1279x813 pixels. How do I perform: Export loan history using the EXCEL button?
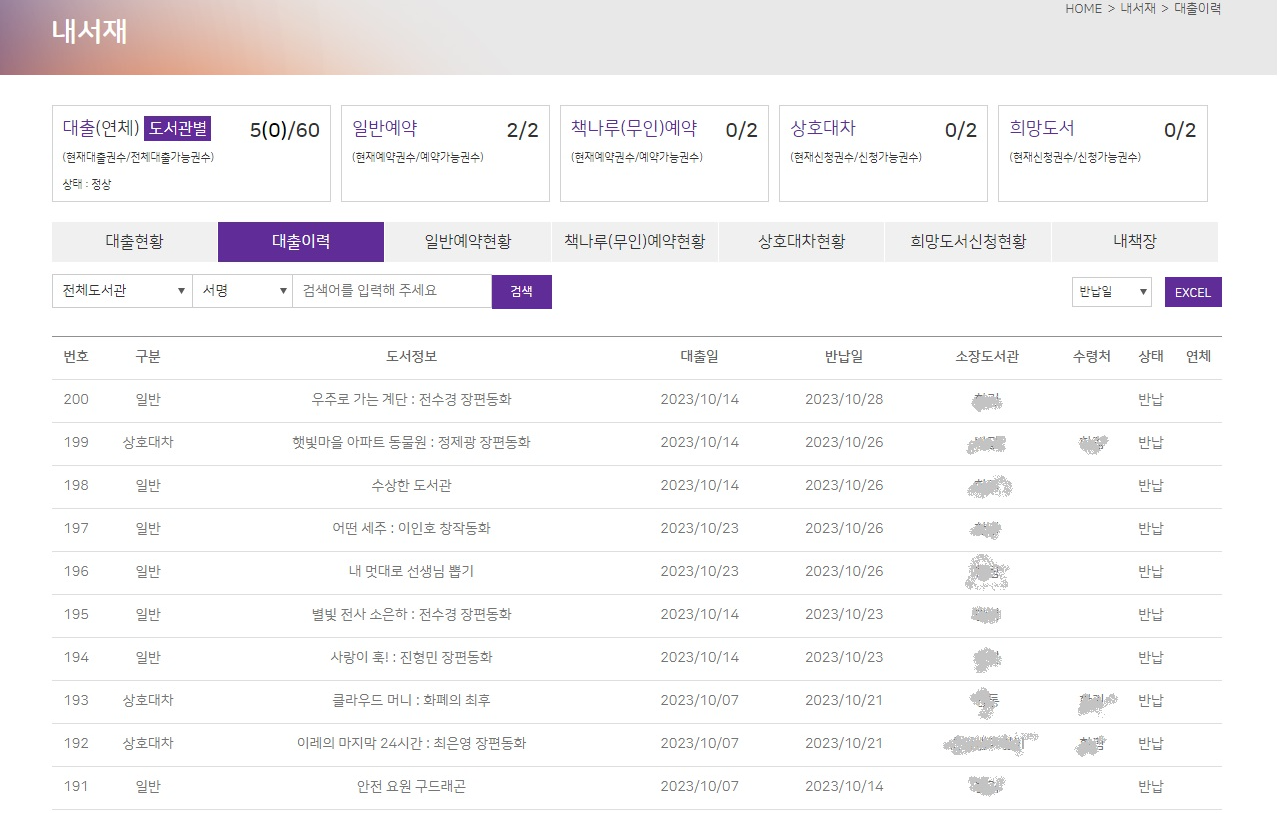[1193, 291]
